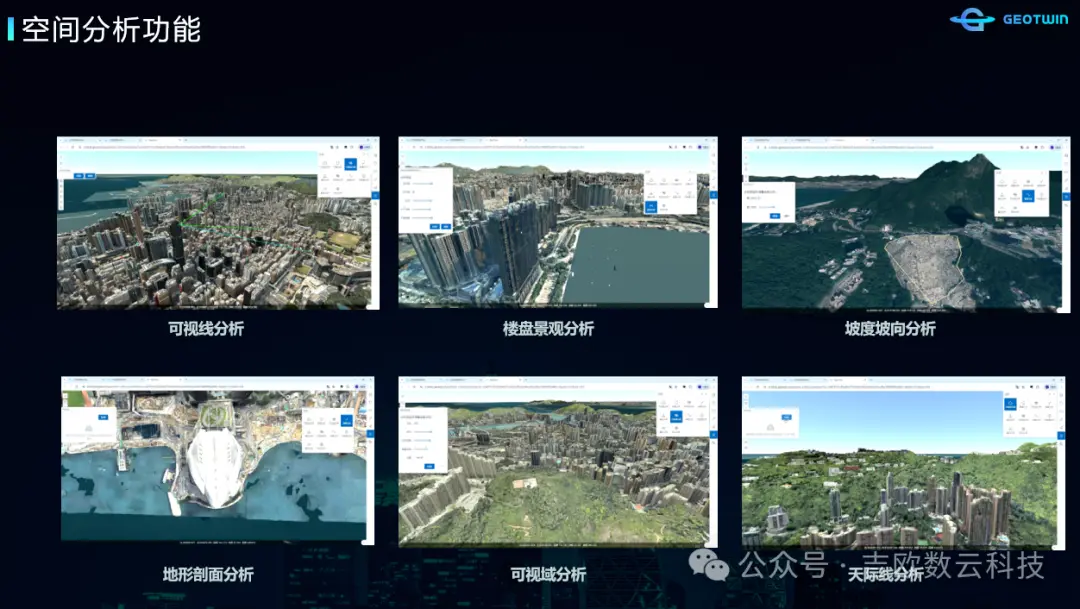Open the 楼盘景观分析 waterfront screenshot thumbnail
Screen dimensions: 1080x609
(x=558, y=223)
